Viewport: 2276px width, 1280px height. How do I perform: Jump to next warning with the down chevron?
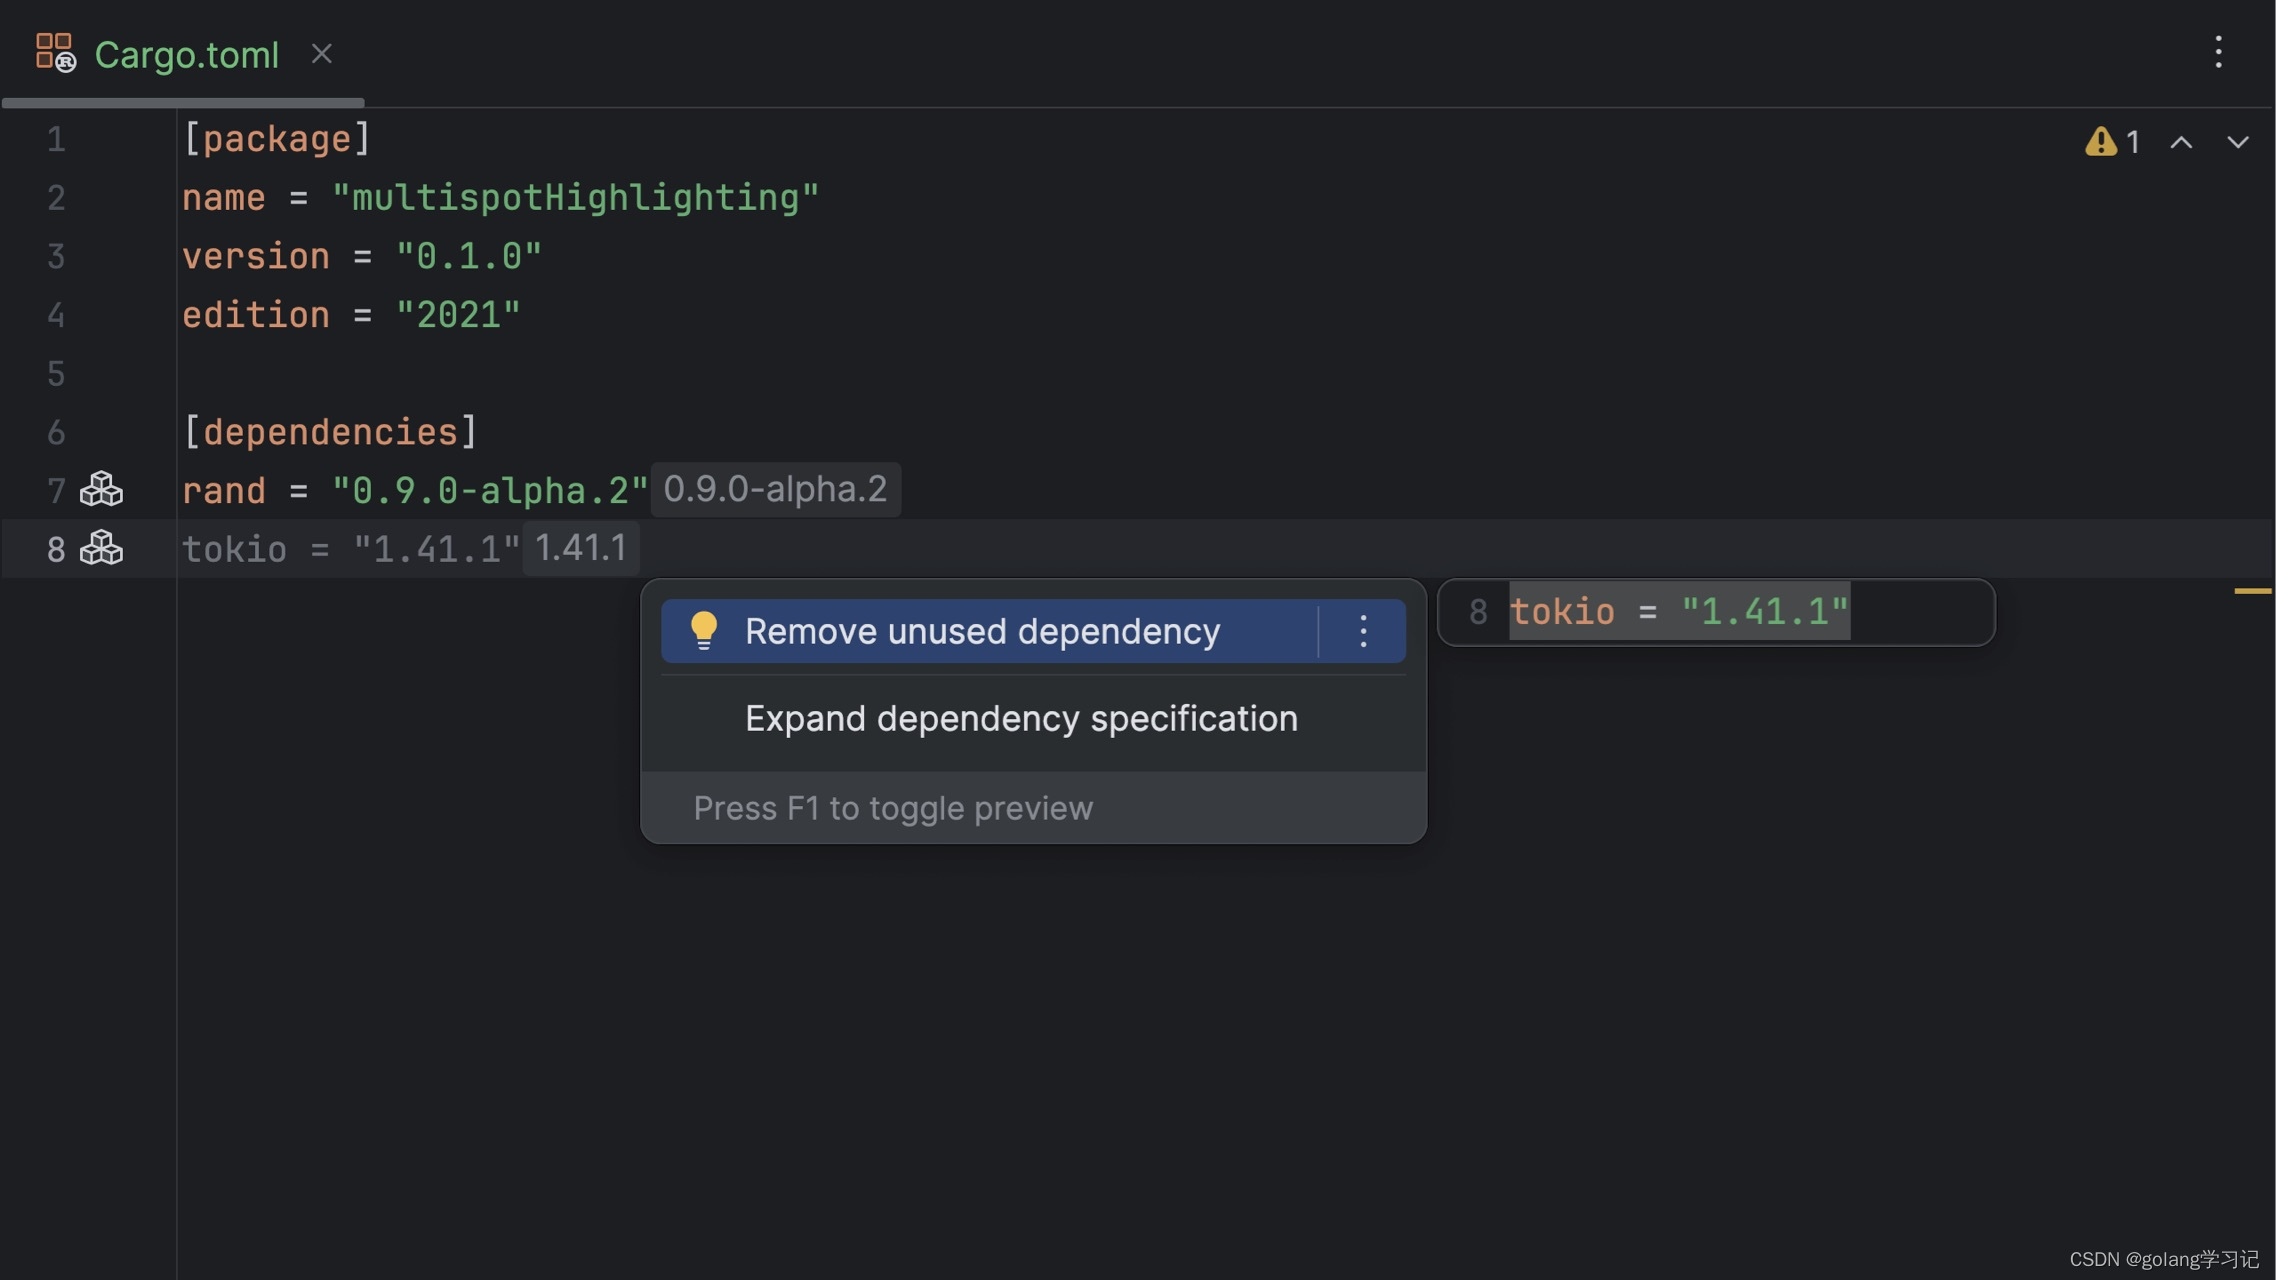click(2239, 143)
